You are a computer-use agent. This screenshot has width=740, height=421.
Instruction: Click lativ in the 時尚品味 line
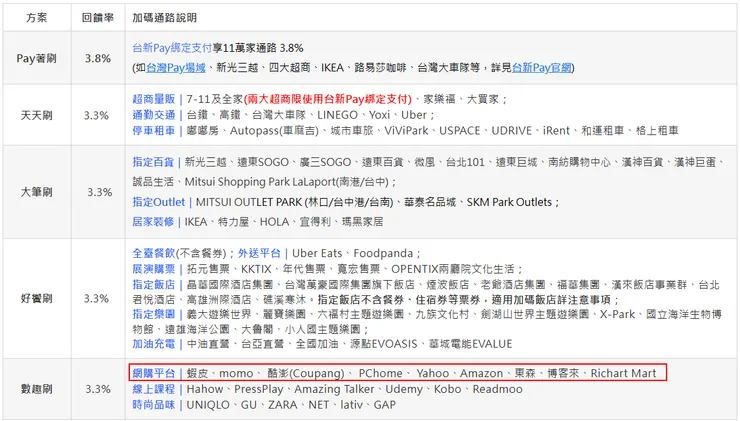pos(352,405)
